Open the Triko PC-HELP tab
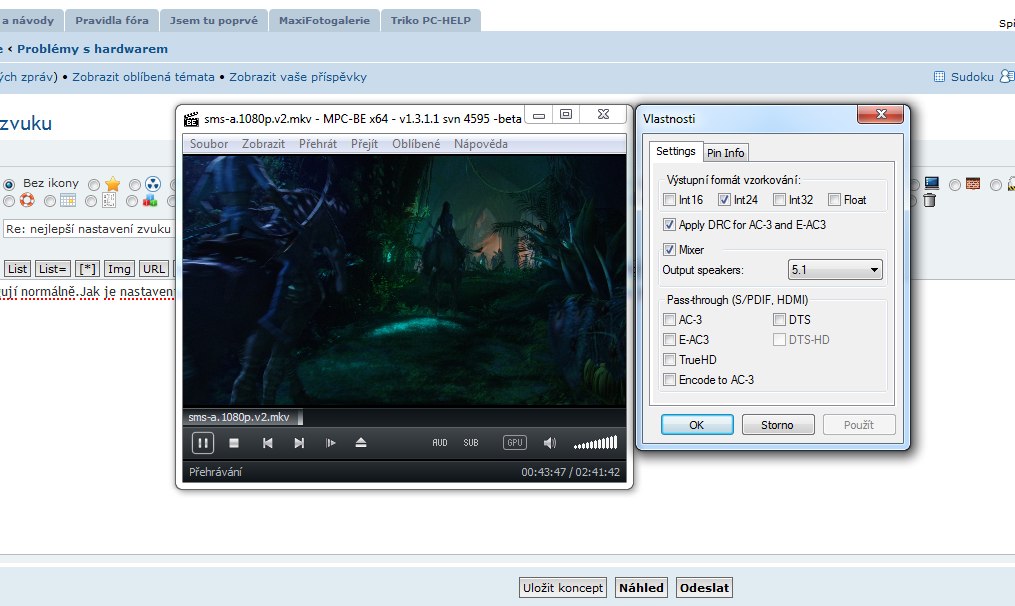This screenshot has width=1015, height=606. tap(431, 20)
